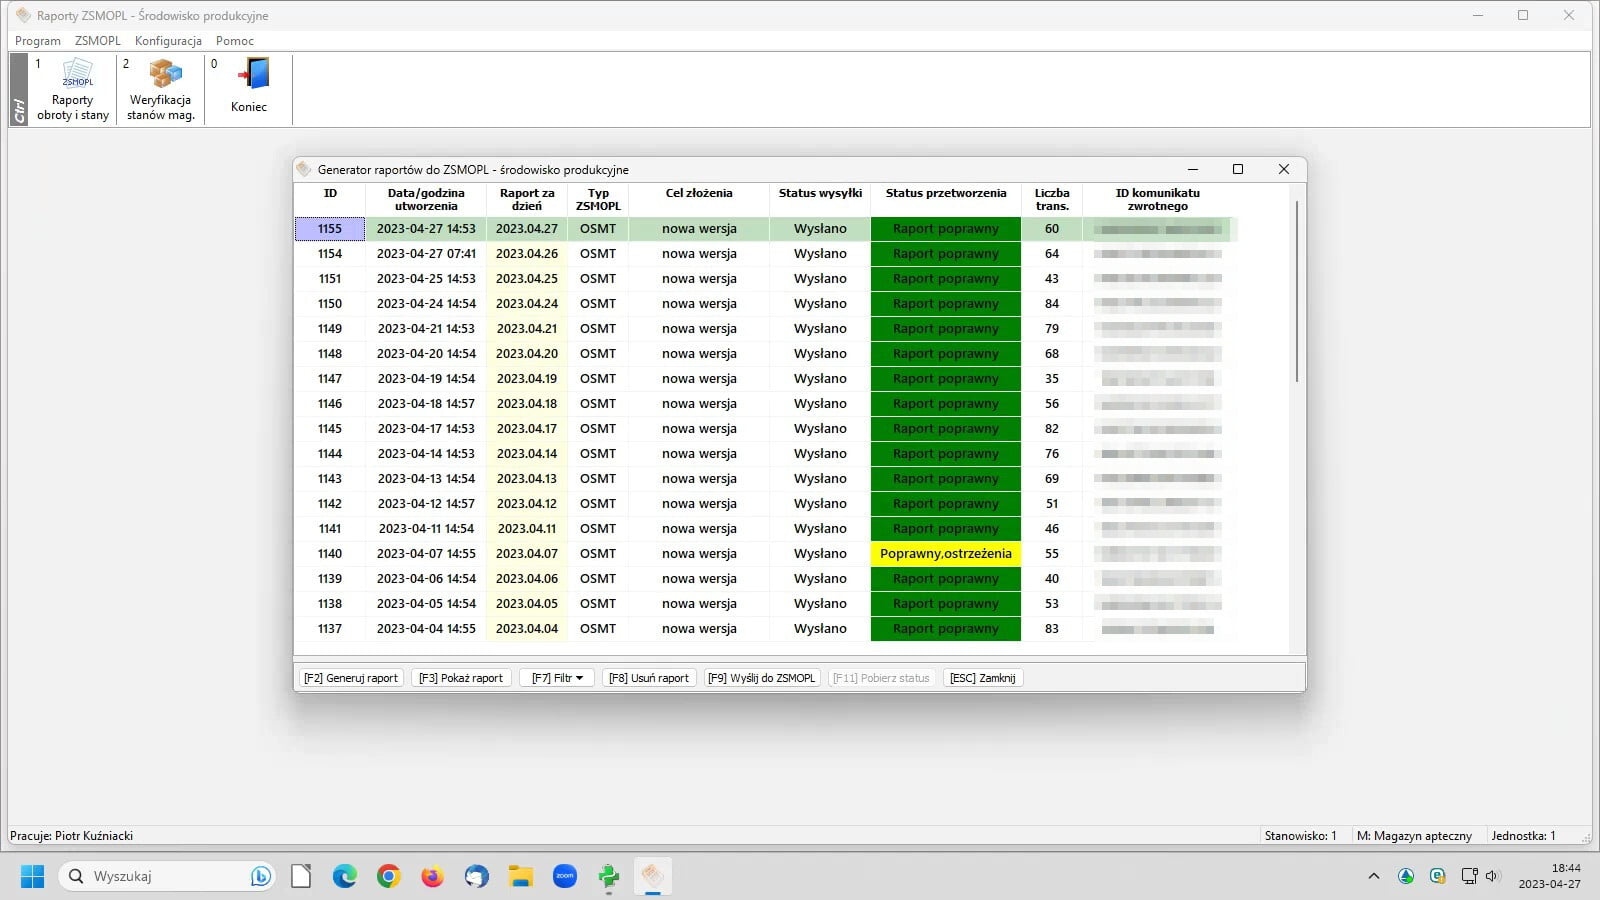Open the green cross icon in taskbar
The height and width of the screenshot is (900, 1600).
(609, 877)
